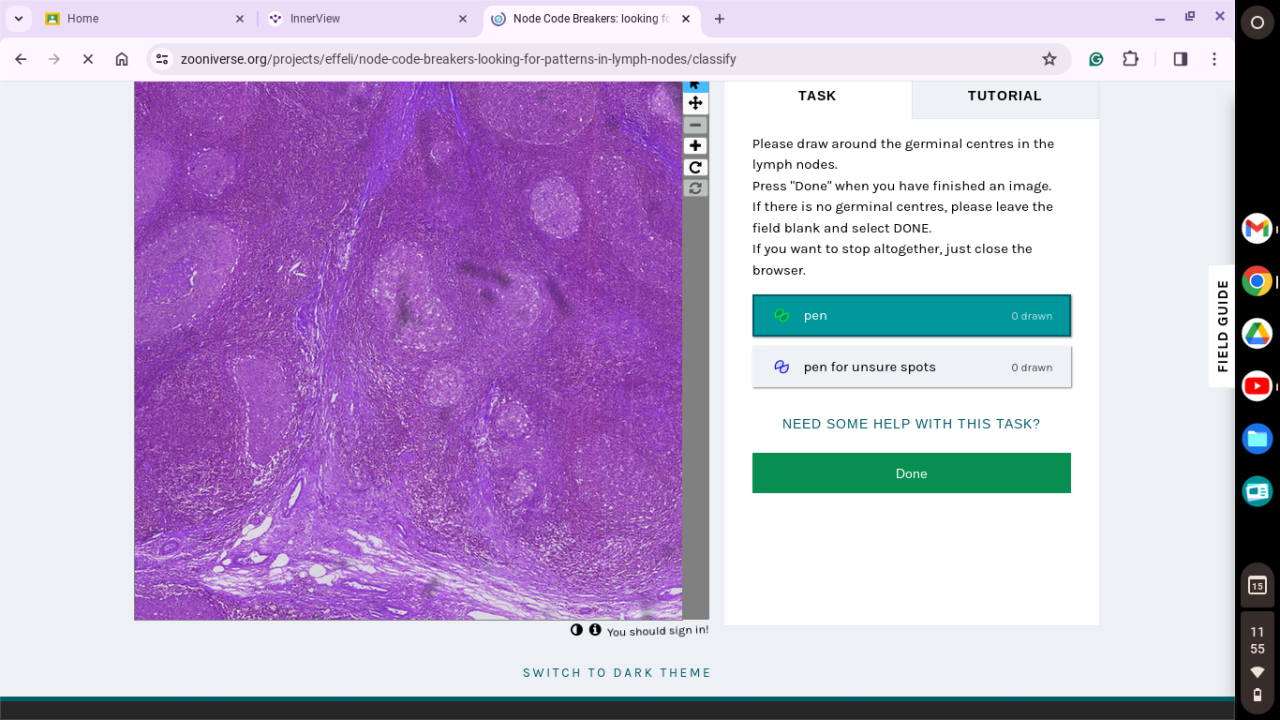View site information icon in address bar

pos(163,59)
